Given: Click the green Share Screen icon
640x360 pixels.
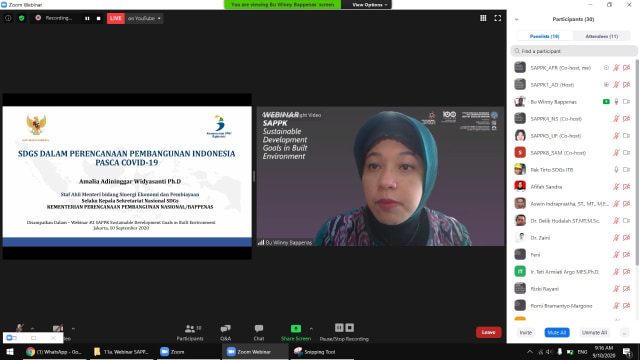Looking at the screenshot, I should point(296,329).
